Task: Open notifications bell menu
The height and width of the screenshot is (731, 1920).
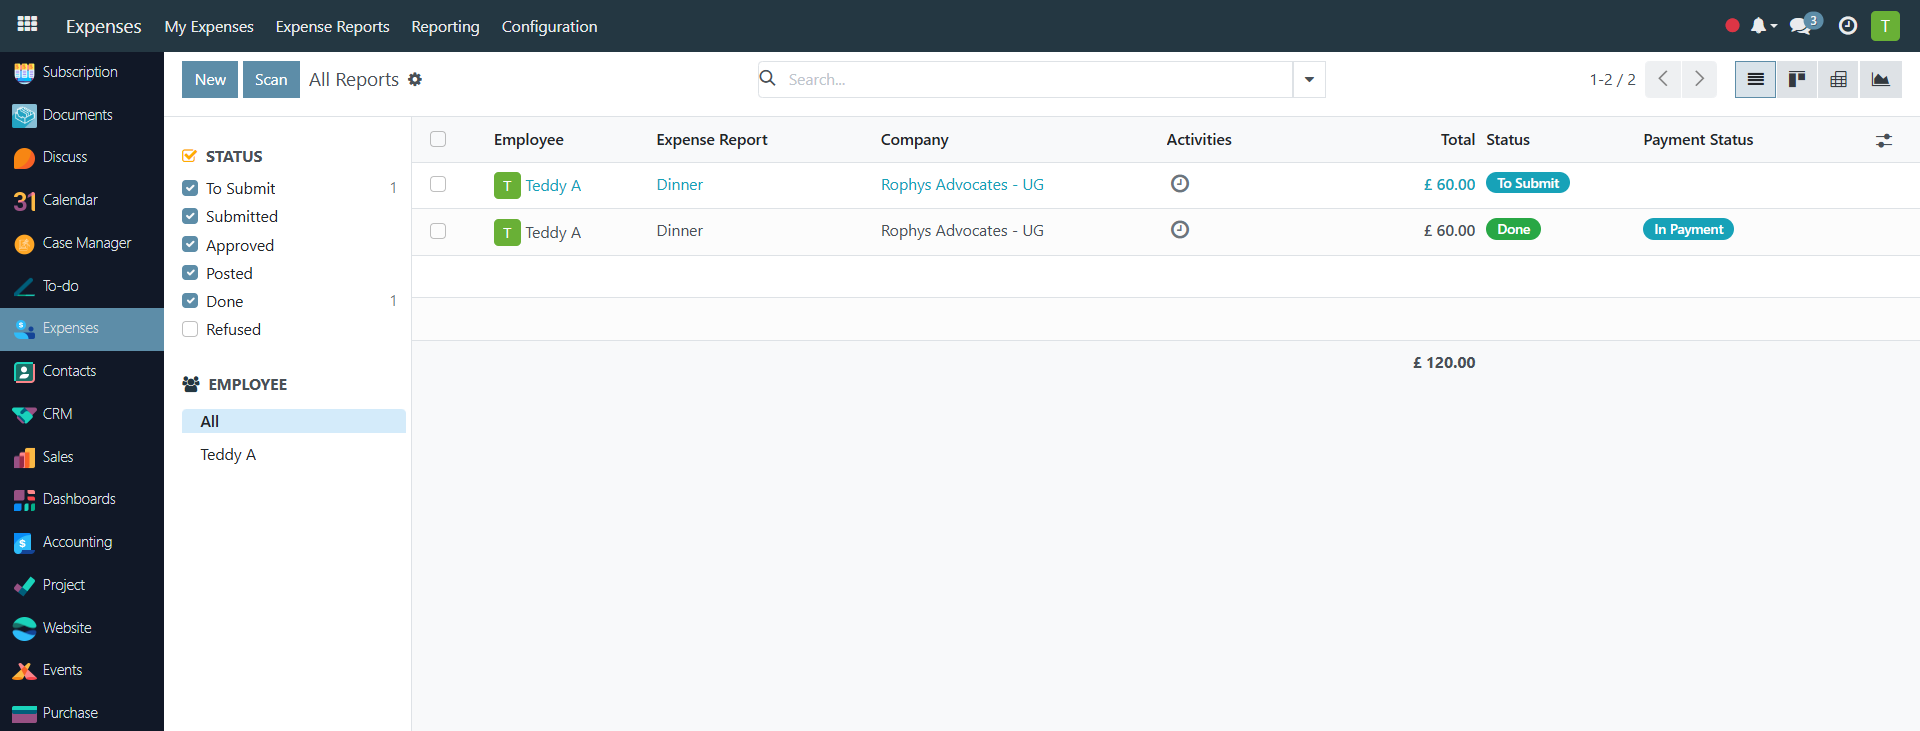Action: click(x=1763, y=26)
